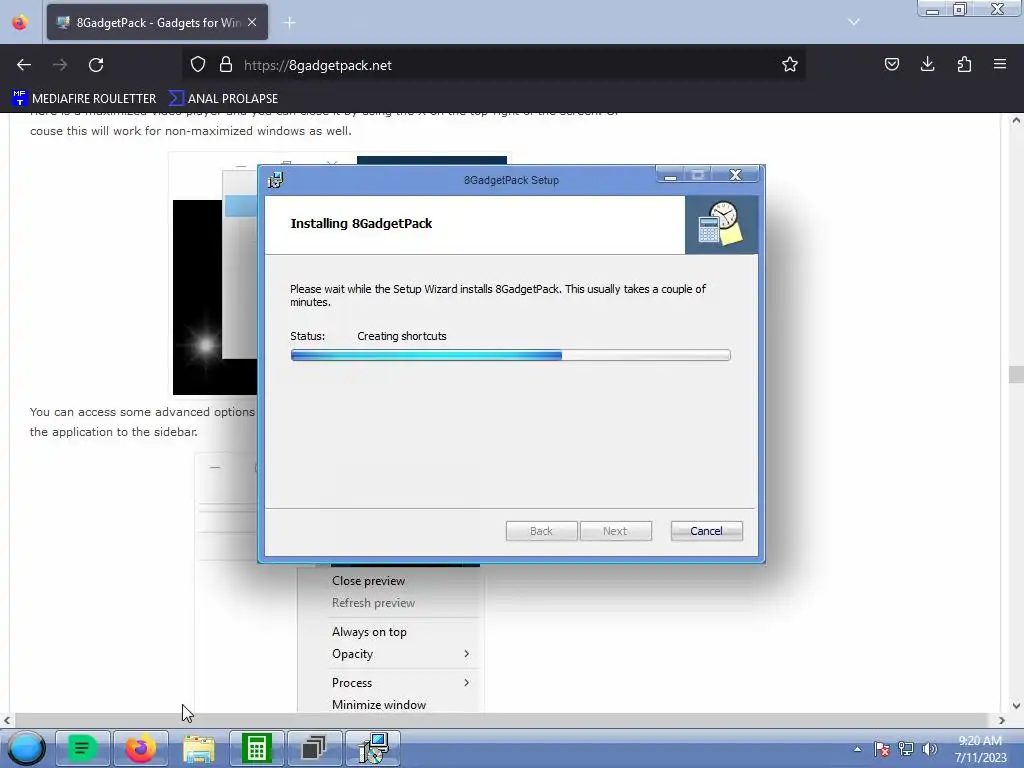The image size is (1024, 768).
Task: Reload the 8gadgetpack.net page
Action: [96, 65]
